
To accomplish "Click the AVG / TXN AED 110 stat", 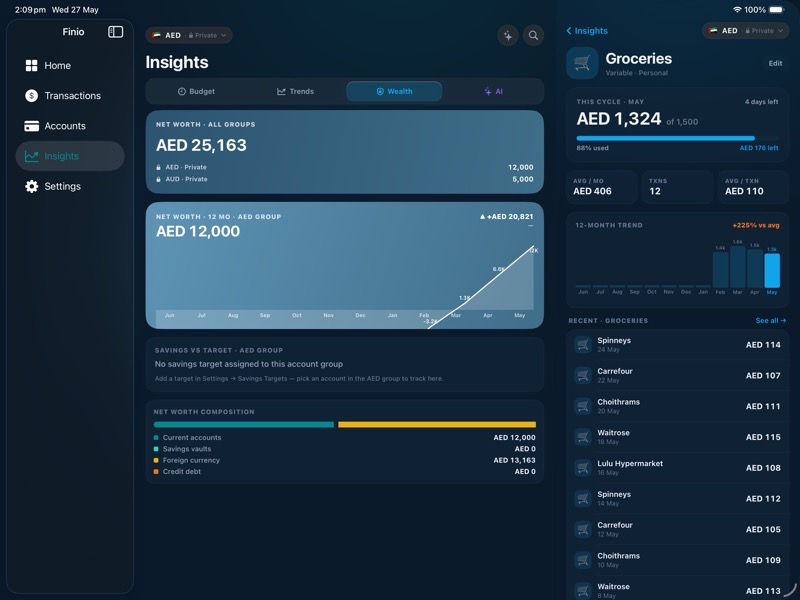I will (x=754, y=187).
